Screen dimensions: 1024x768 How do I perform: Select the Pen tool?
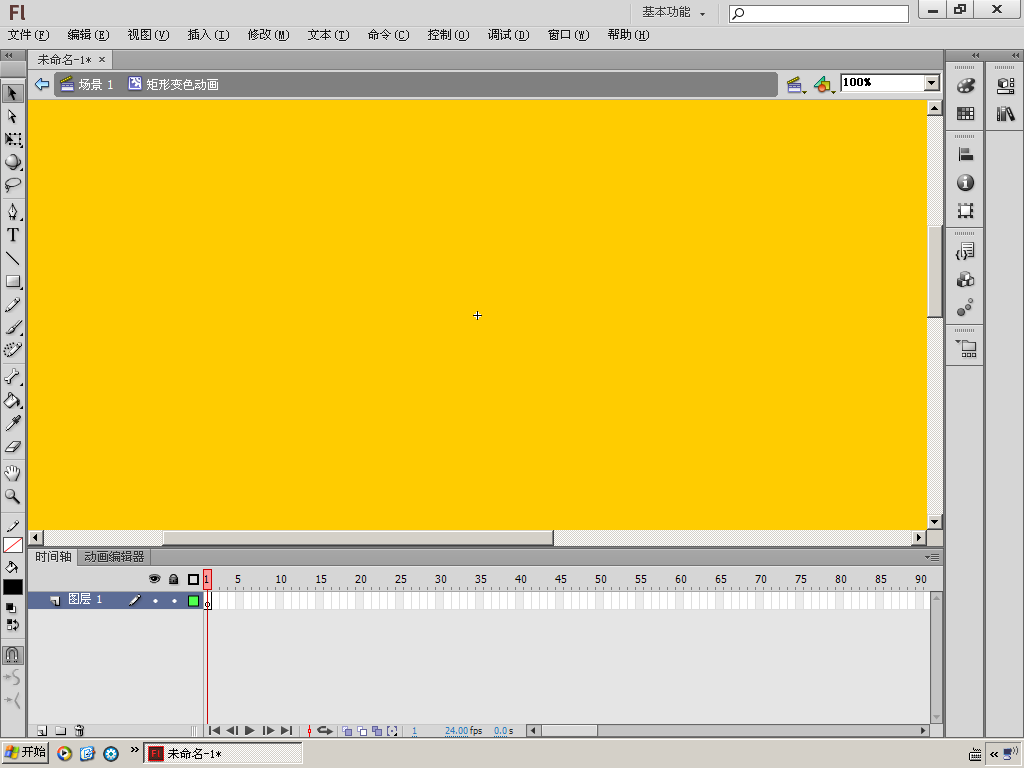point(12,212)
